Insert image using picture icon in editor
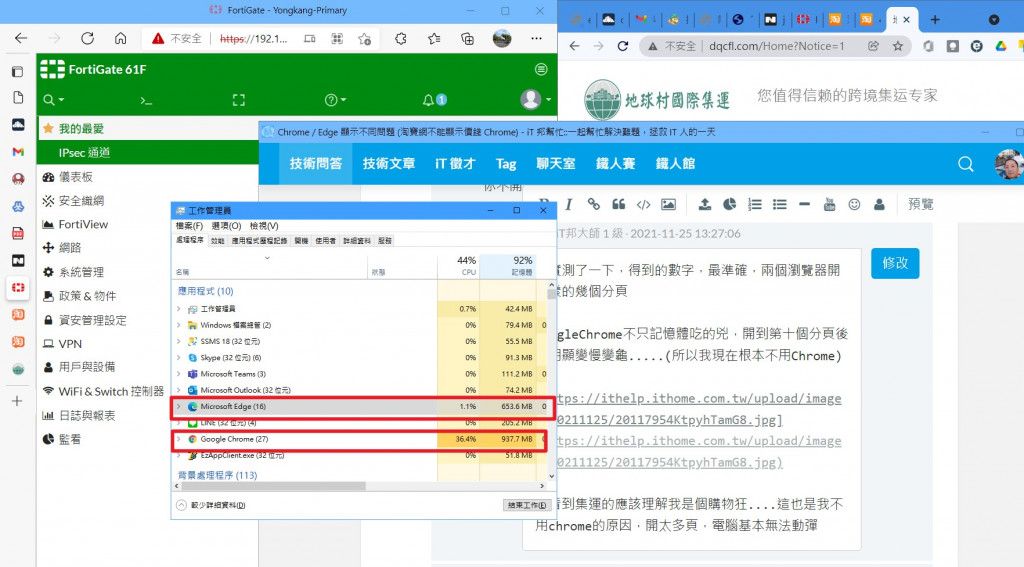The width and height of the screenshot is (1024, 567). (668, 204)
